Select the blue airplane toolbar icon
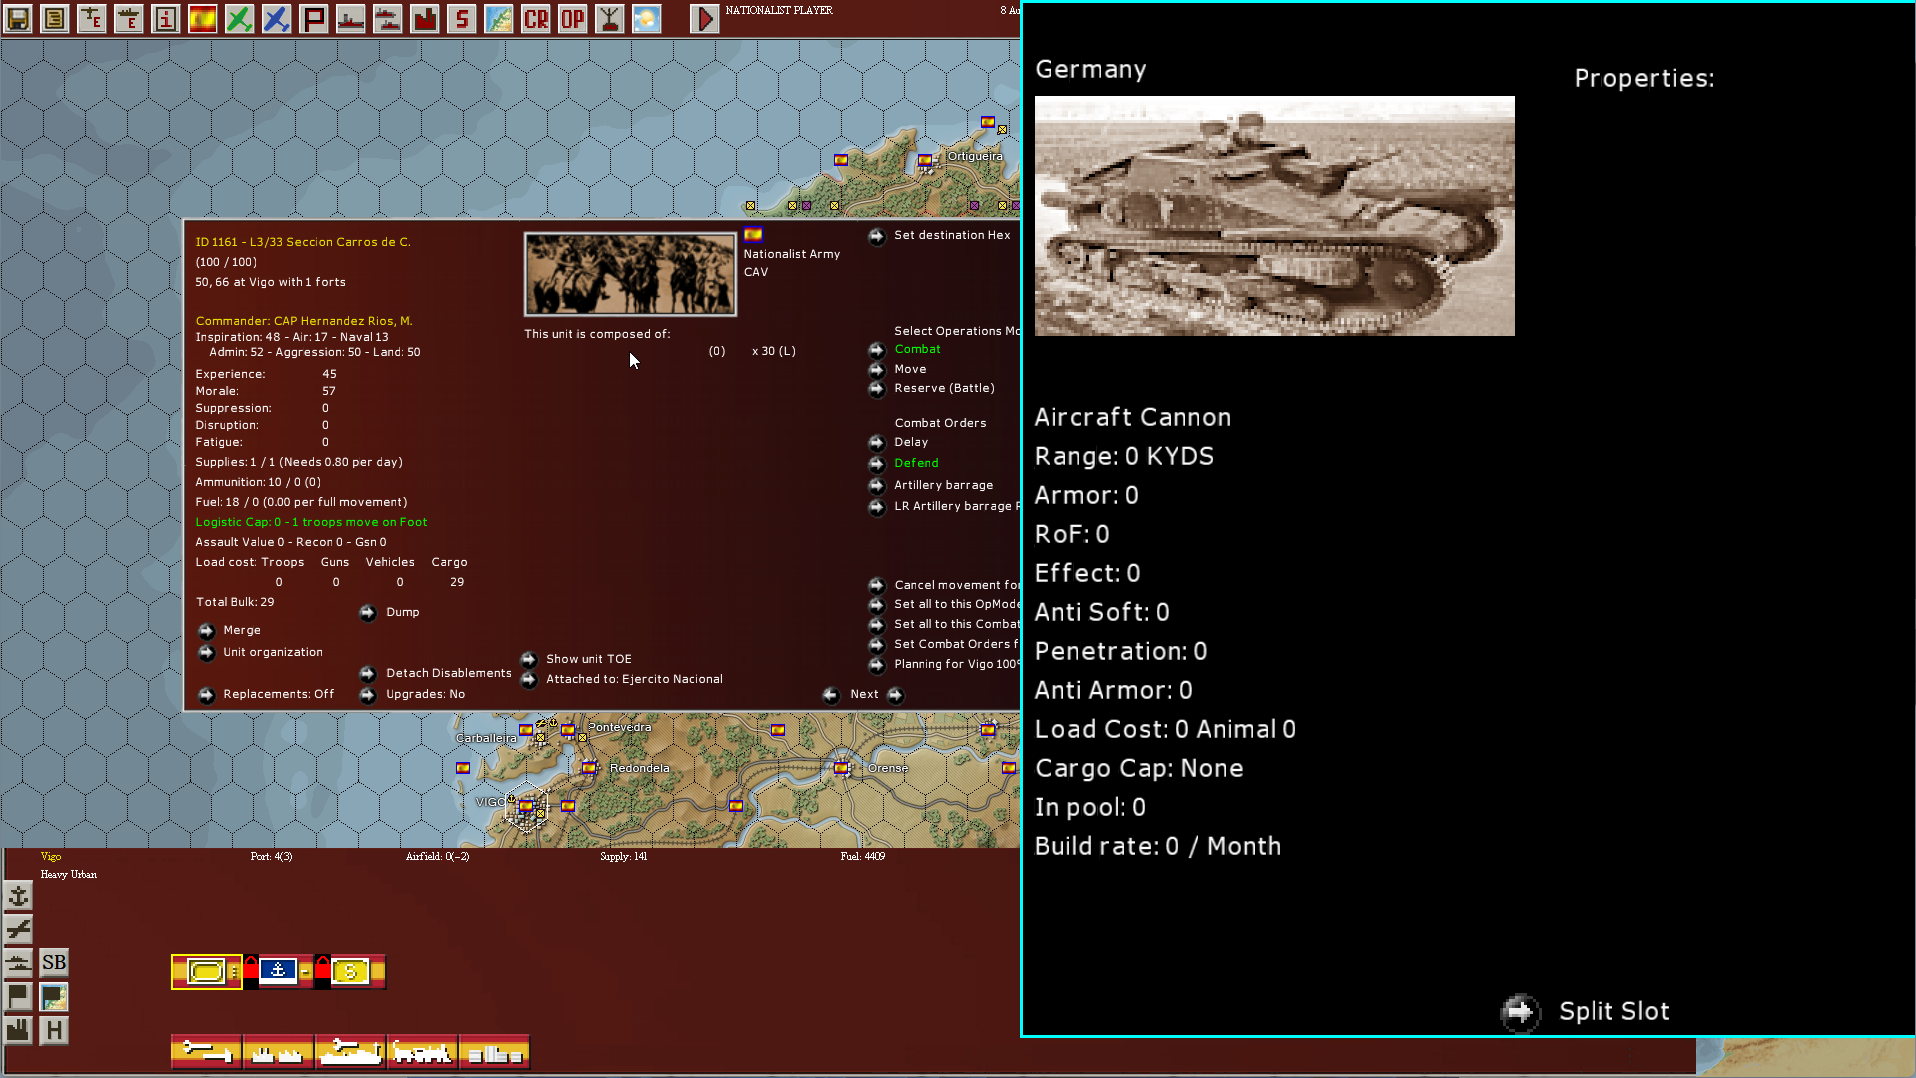 (277, 18)
